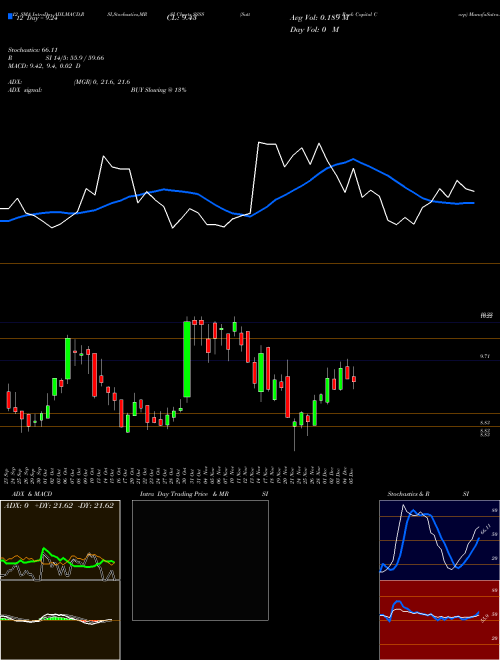The width and height of the screenshot is (500, 660).
Task: Click the 'ADX:' label in header
Action: (15, 82)
